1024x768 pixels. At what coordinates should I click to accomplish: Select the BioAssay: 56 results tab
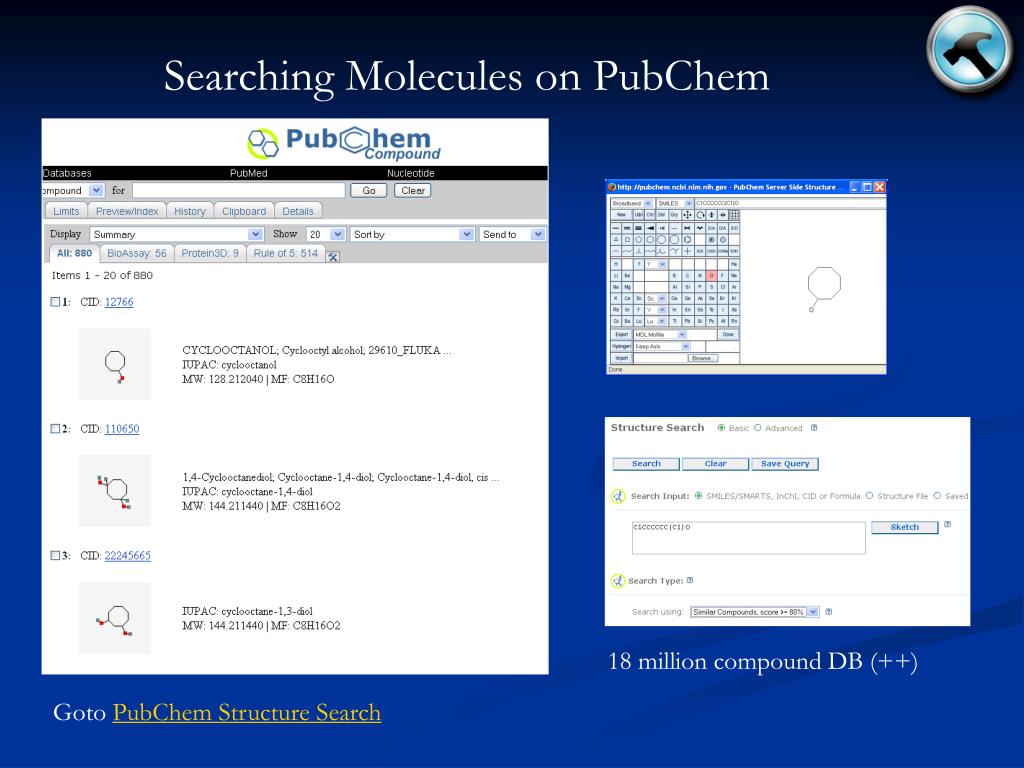coord(136,253)
